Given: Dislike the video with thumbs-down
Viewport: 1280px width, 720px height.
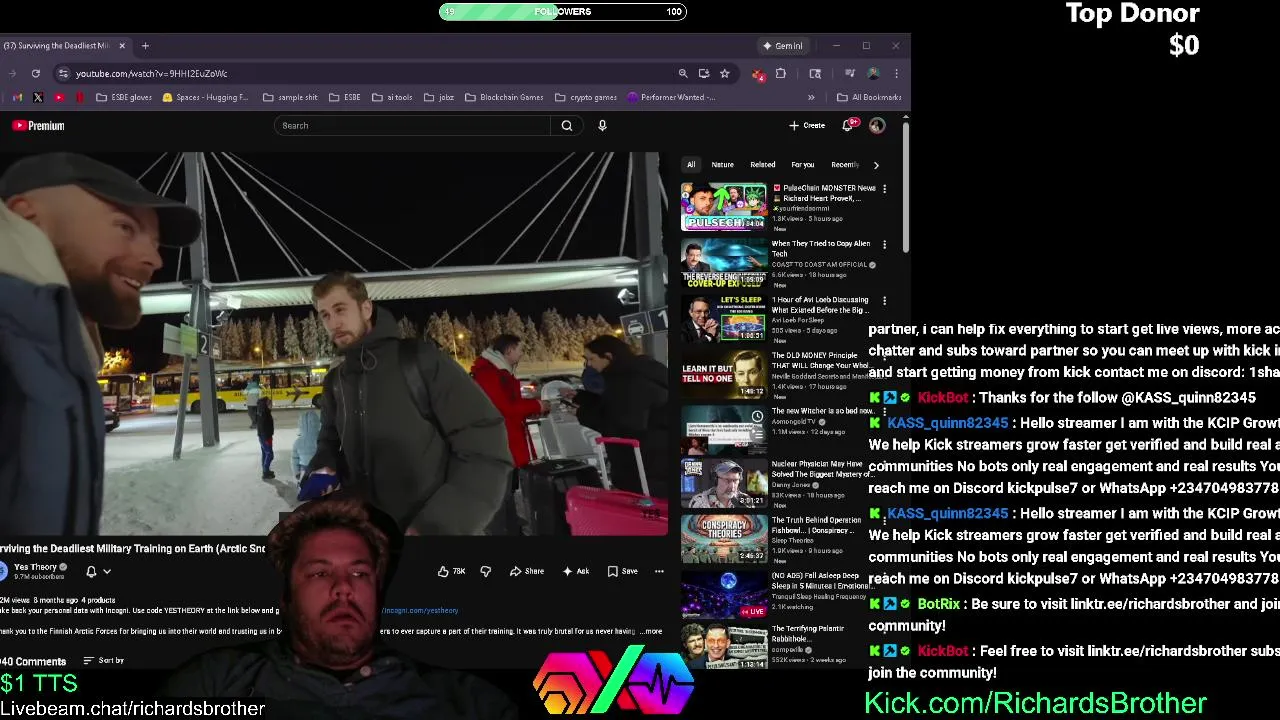Looking at the screenshot, I should [x=485, y=571].
